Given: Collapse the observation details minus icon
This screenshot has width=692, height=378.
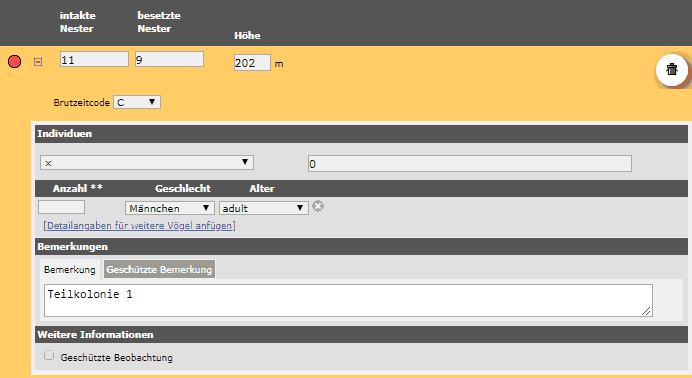Looking at the screenshot, I should point(38,62).
